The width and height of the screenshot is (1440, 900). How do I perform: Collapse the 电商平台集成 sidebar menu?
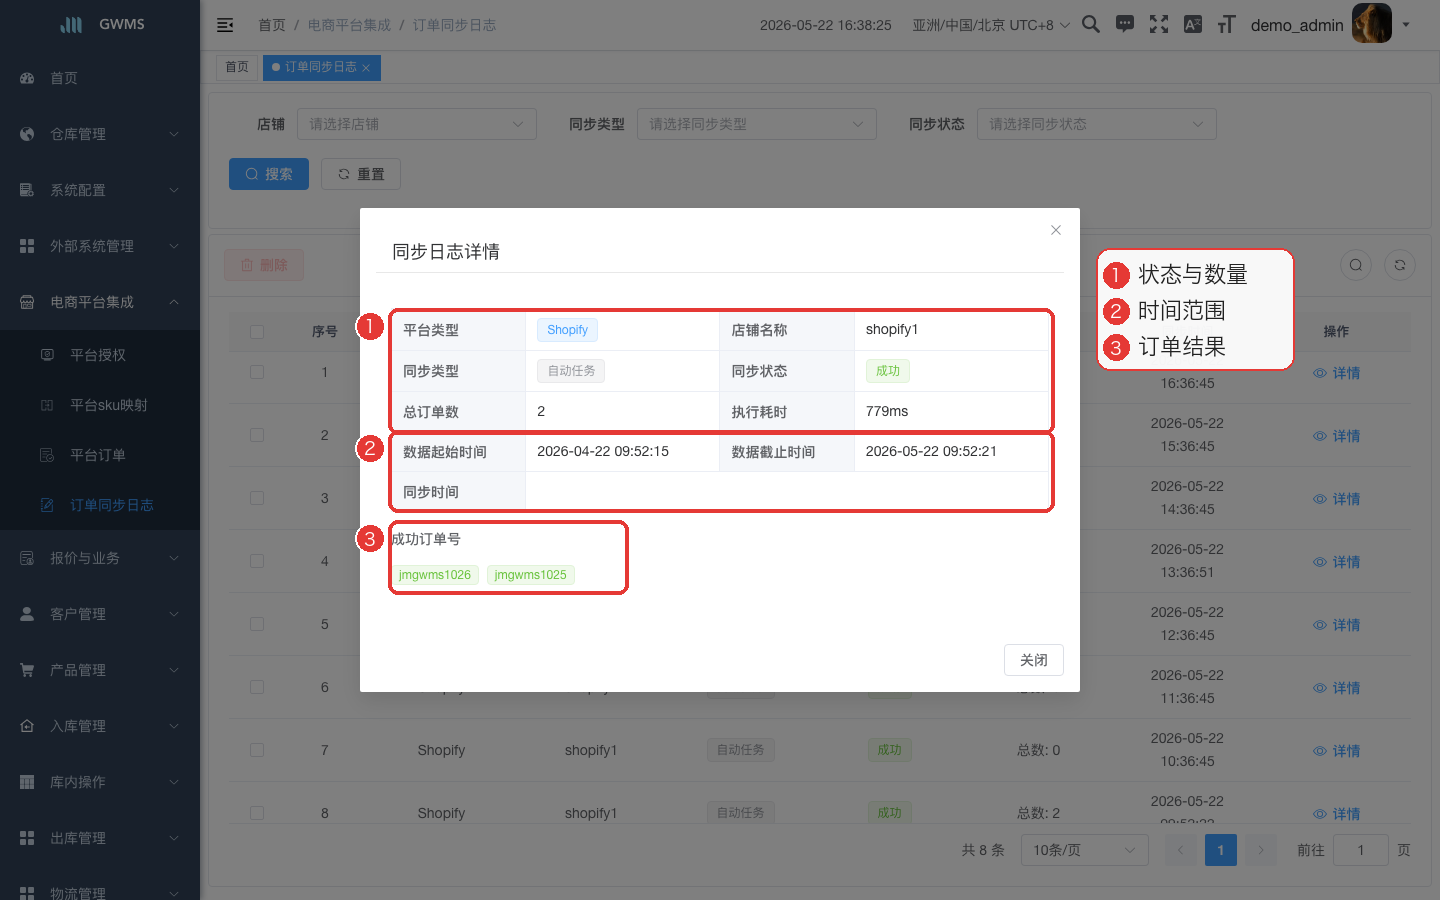click(100, 302)
